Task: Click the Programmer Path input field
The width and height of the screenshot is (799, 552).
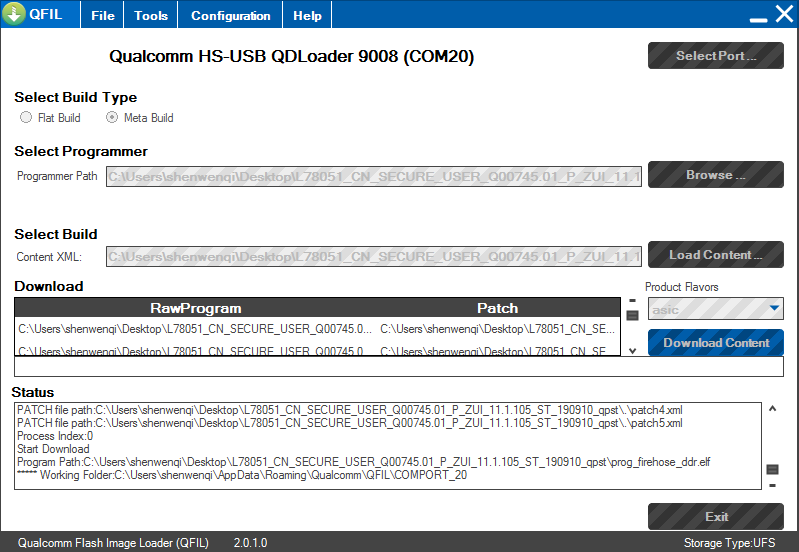Action: click(x=374, y=176)
